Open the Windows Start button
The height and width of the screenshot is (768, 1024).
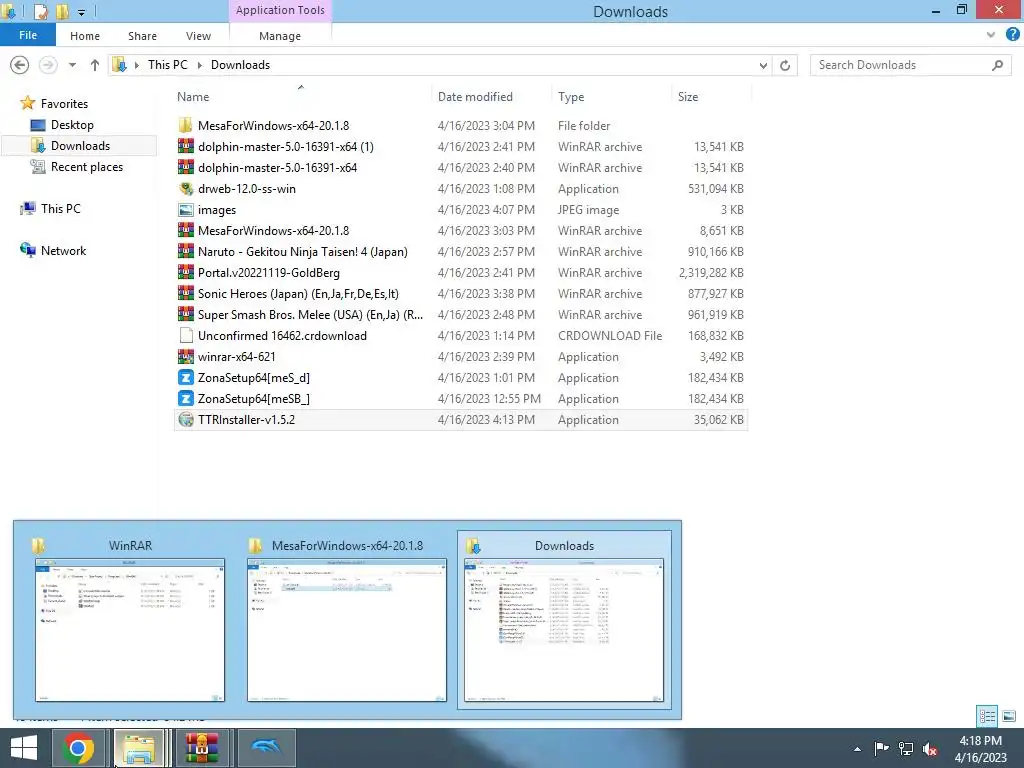24,748
